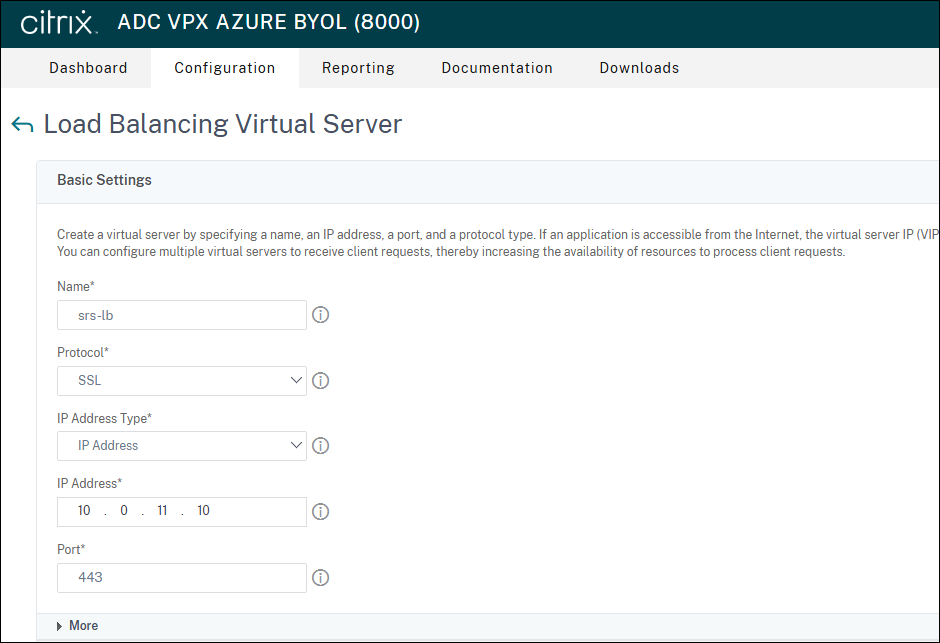Click the second IP octet showing 0
The image size is (940, 643).
coord(123,511)
